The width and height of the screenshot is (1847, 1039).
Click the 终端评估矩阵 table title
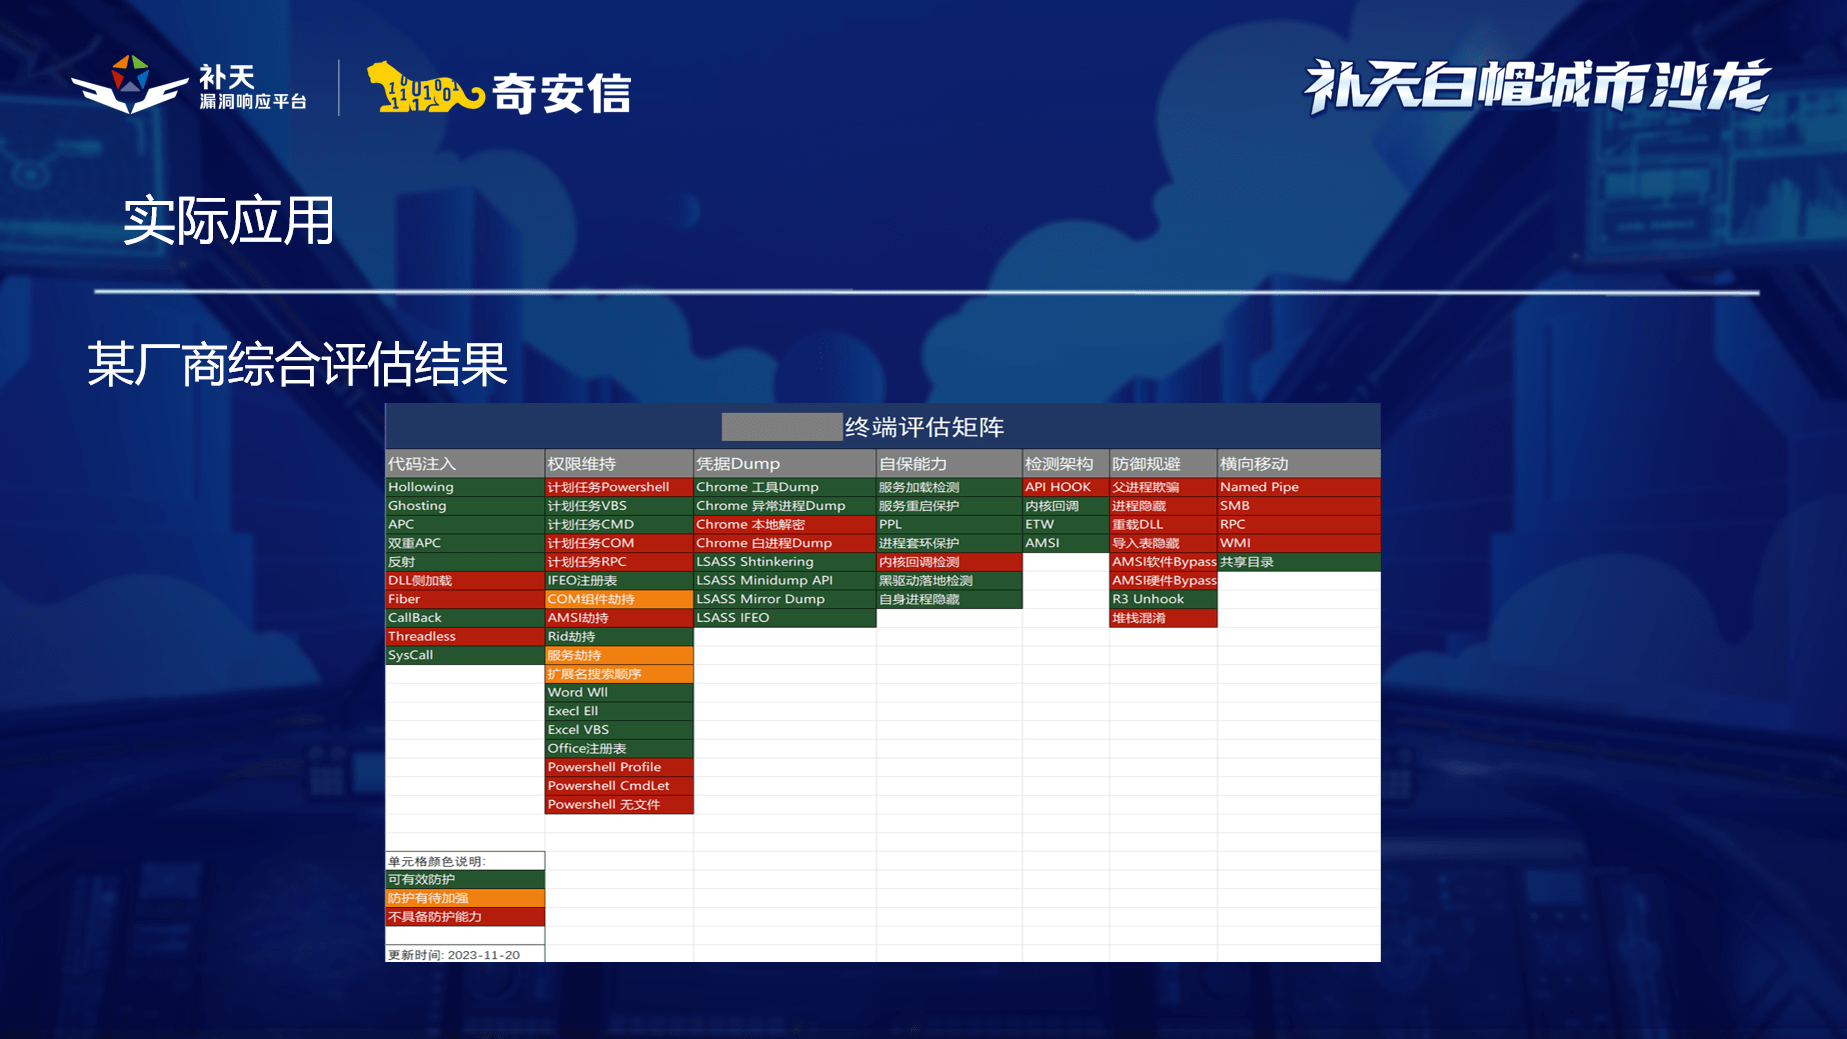tap(924, 427)
